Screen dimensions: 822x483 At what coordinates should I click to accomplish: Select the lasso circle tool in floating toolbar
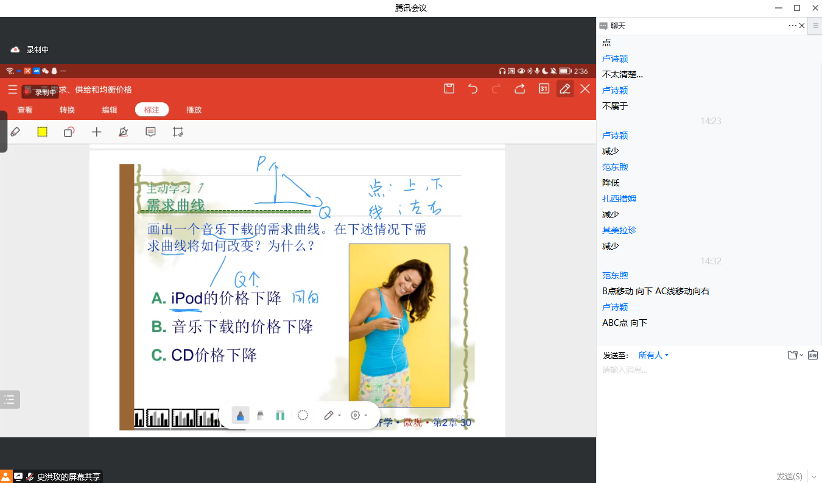point(303,414)
